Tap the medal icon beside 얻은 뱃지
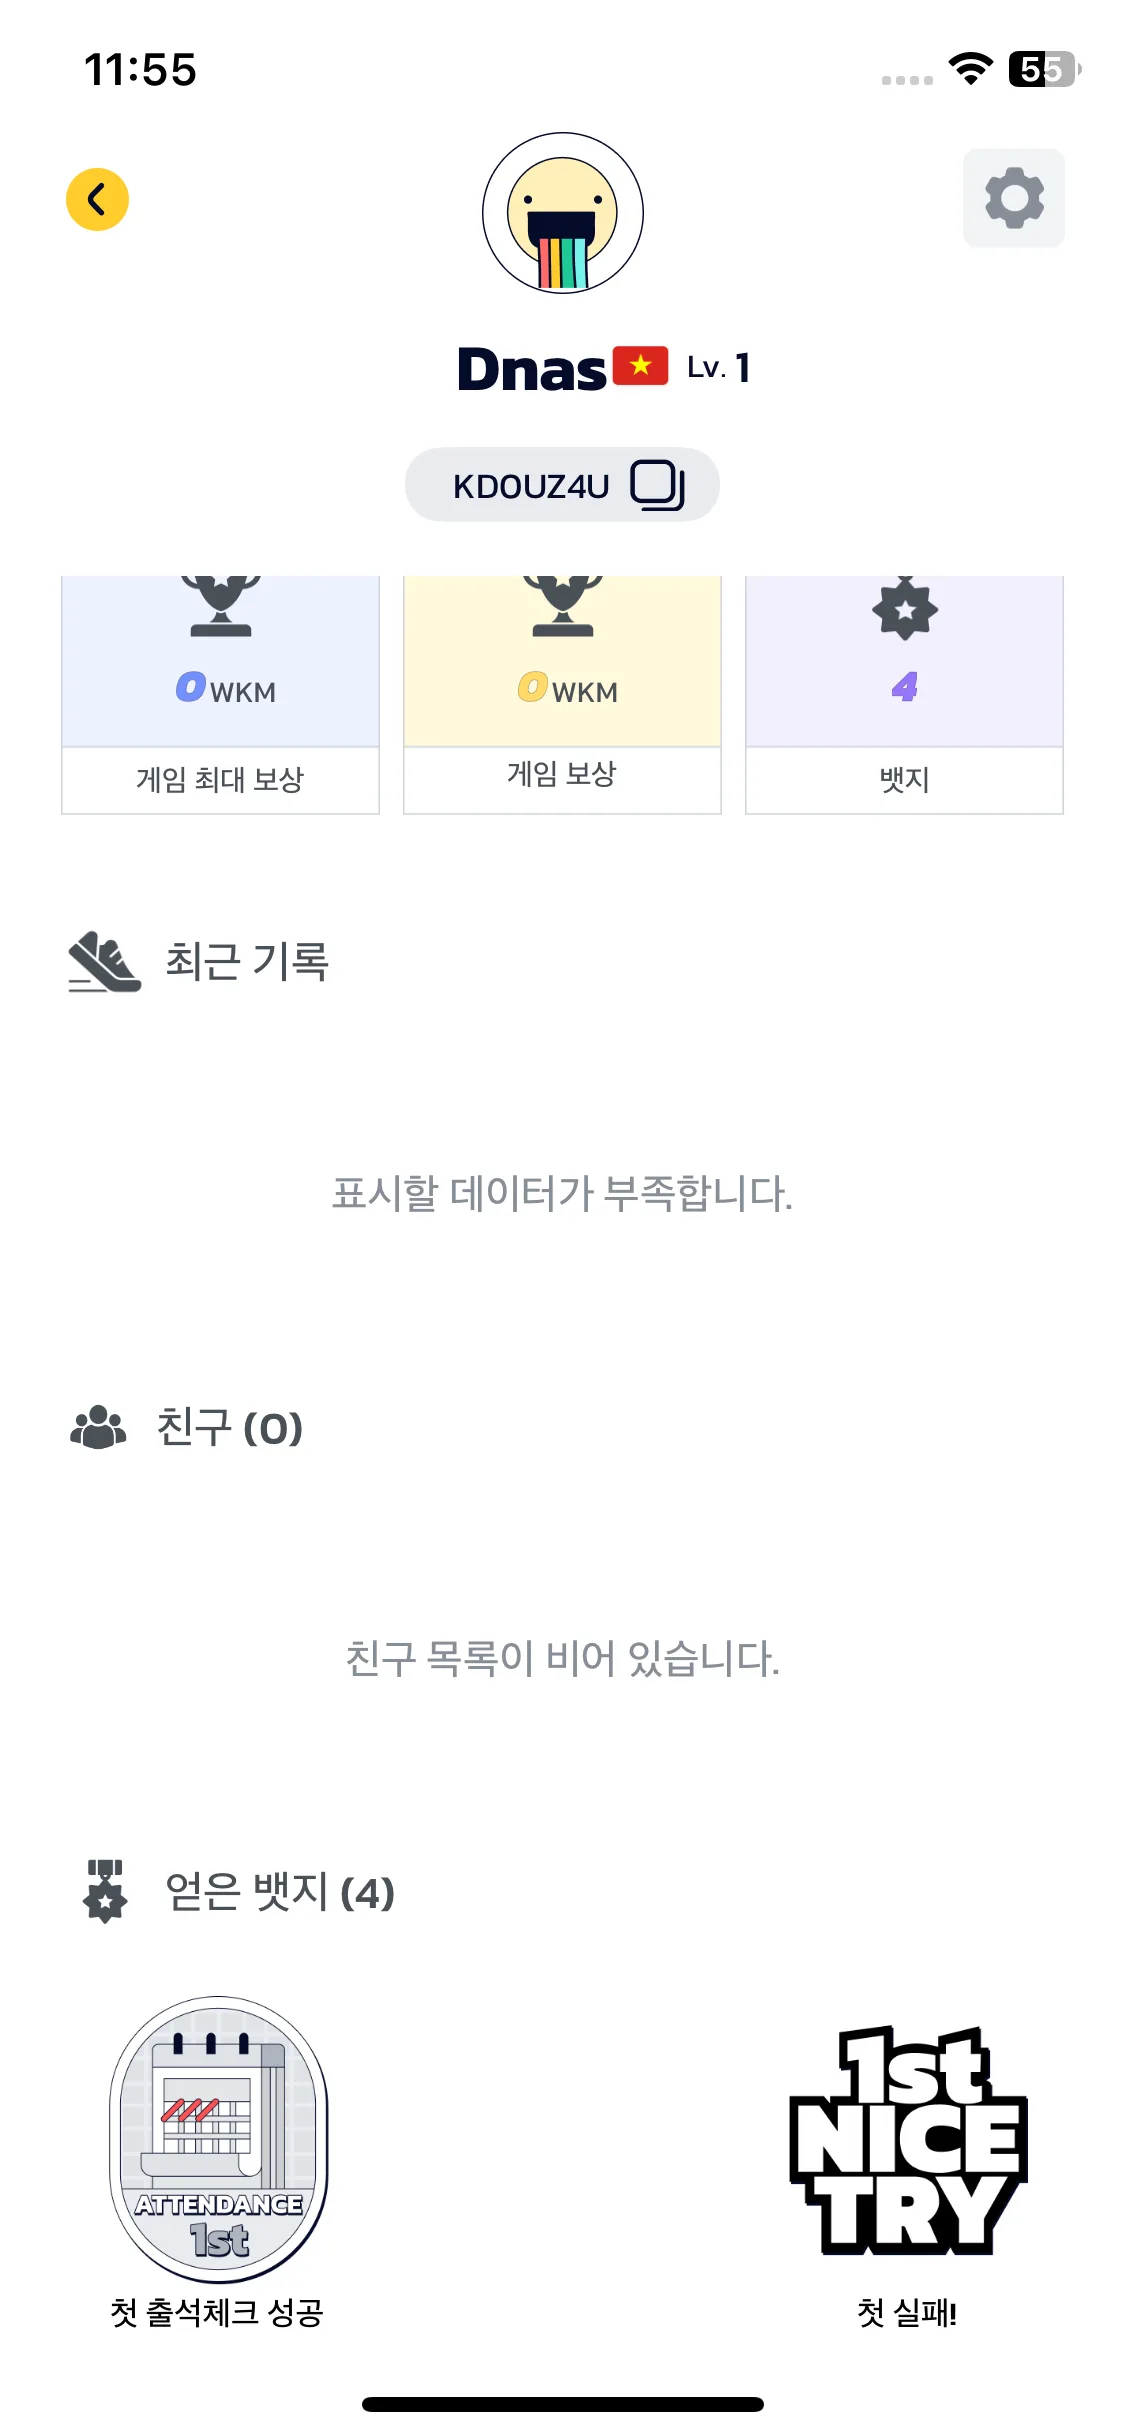Image resolution: width=1125 pixels, height=2436 pixels. coord(105,1891)
